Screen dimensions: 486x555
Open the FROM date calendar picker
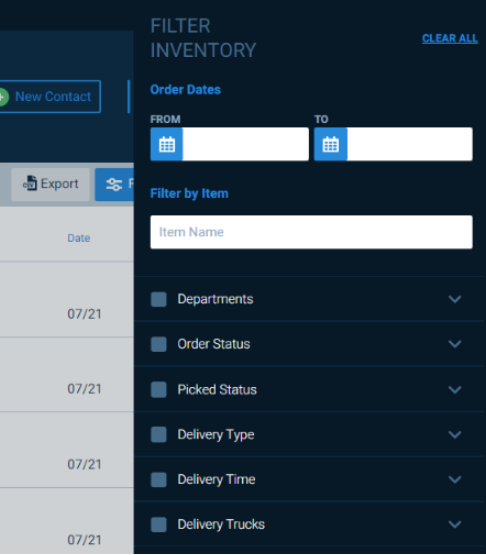pyautogui.click(x=167, y=144)
